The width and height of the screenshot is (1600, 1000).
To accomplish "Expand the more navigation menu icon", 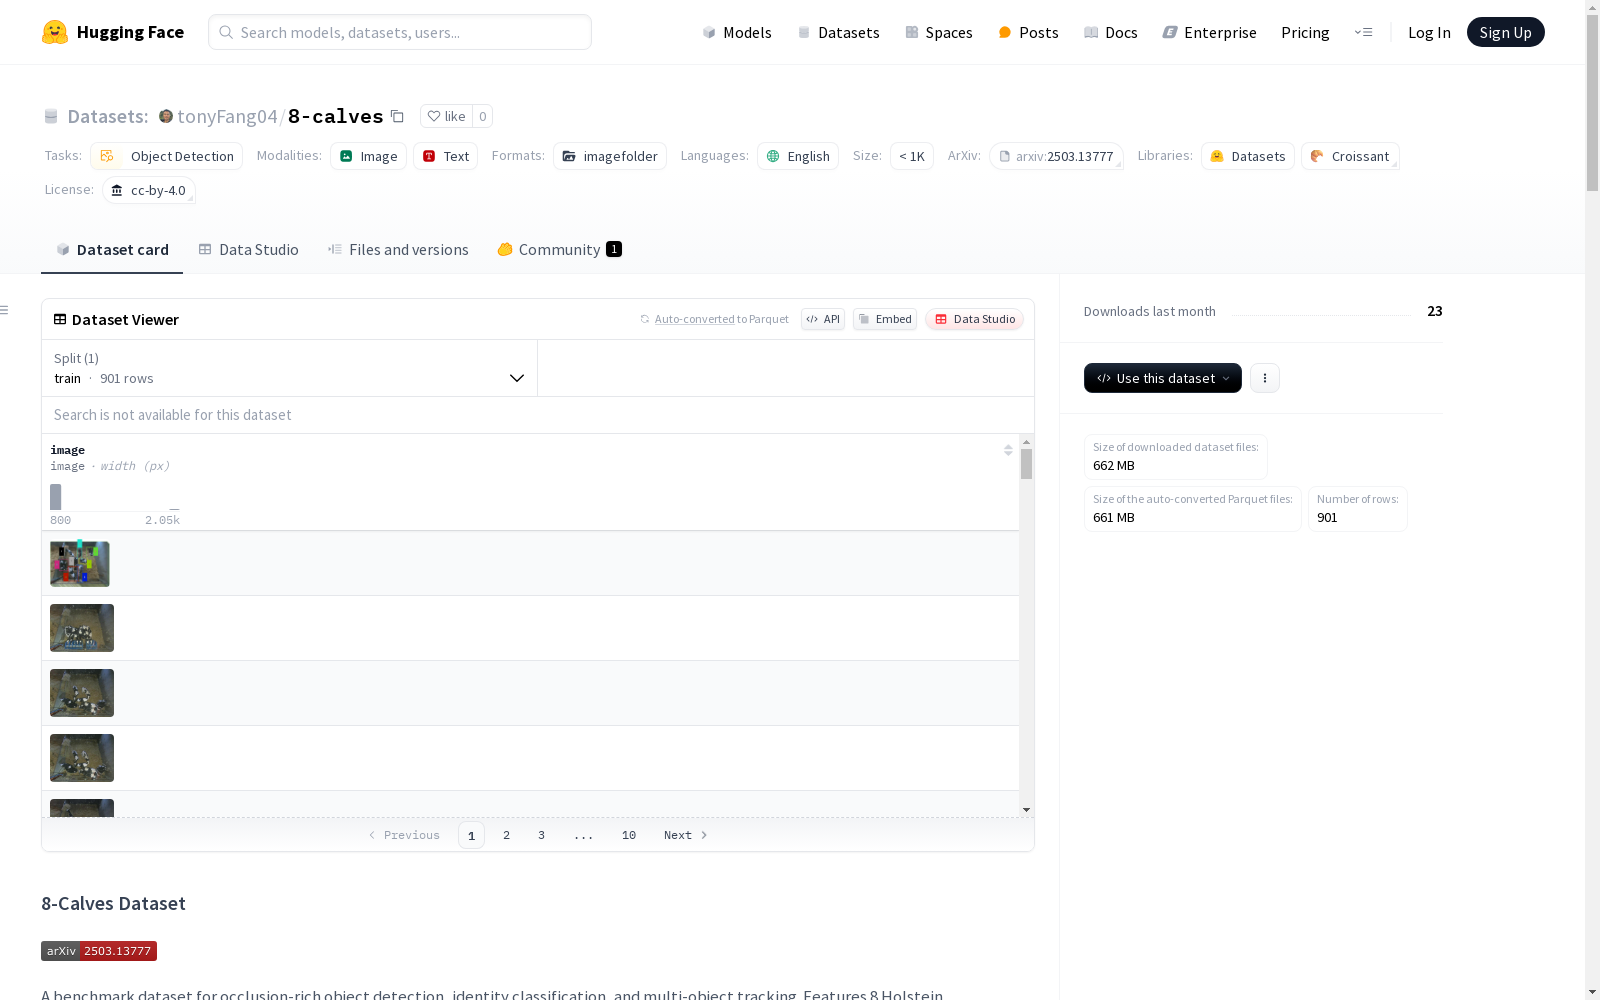I will [1363, 32].
